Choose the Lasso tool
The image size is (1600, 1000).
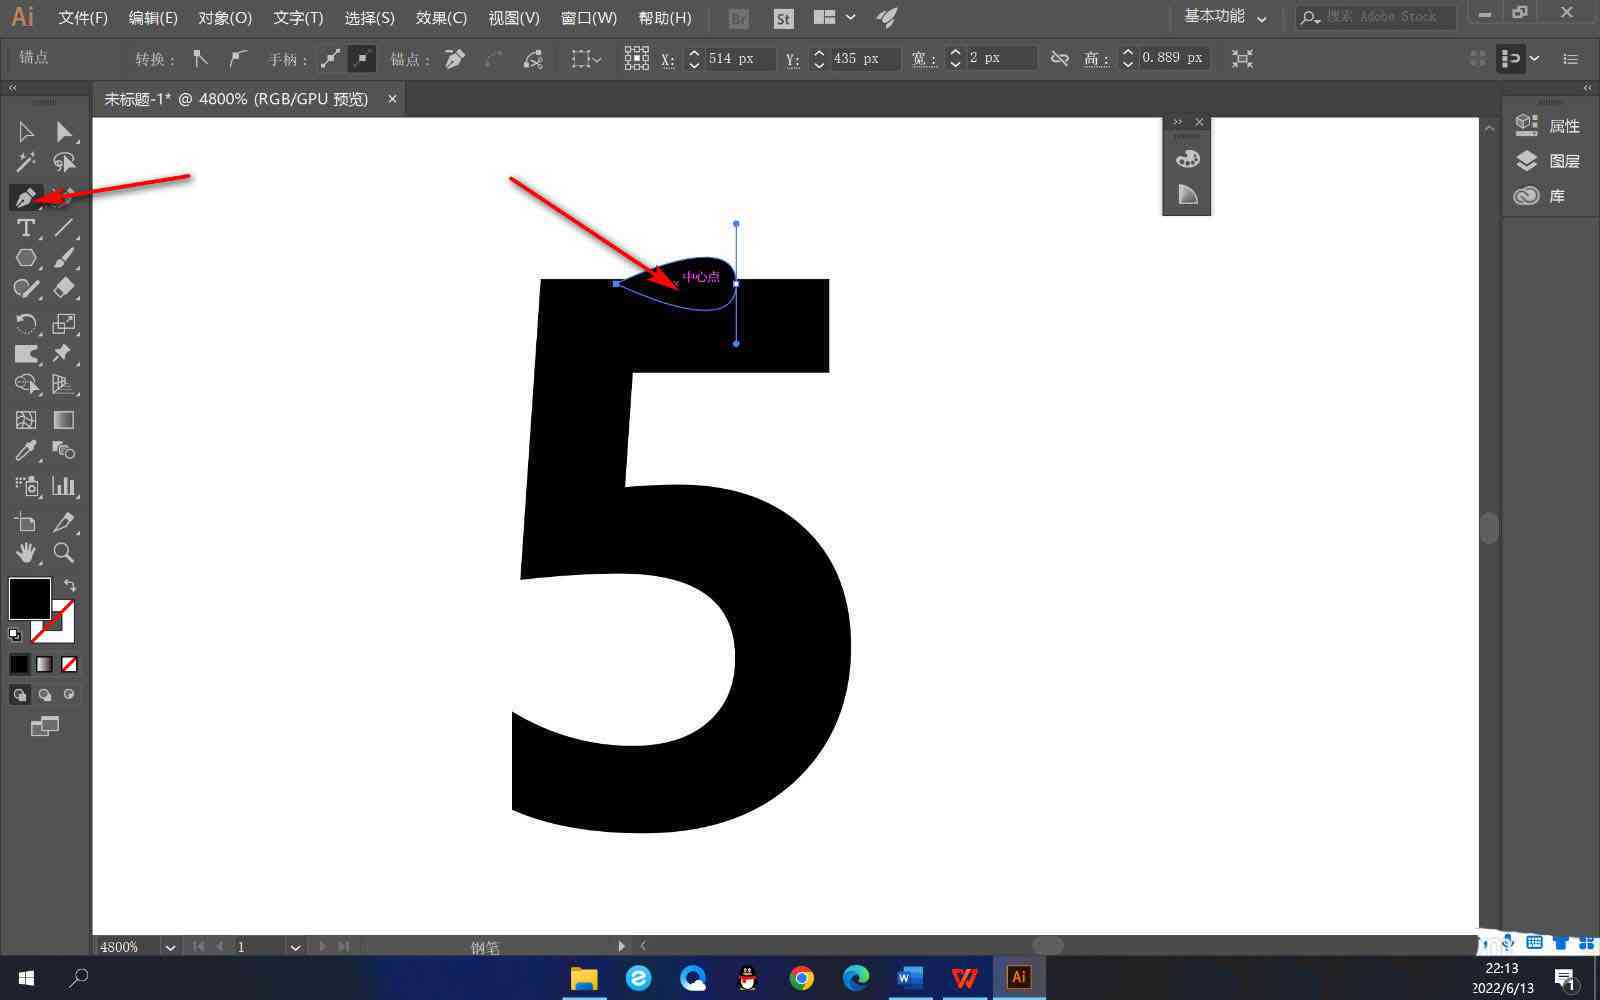pyautogui.click(x=64, y=162)
